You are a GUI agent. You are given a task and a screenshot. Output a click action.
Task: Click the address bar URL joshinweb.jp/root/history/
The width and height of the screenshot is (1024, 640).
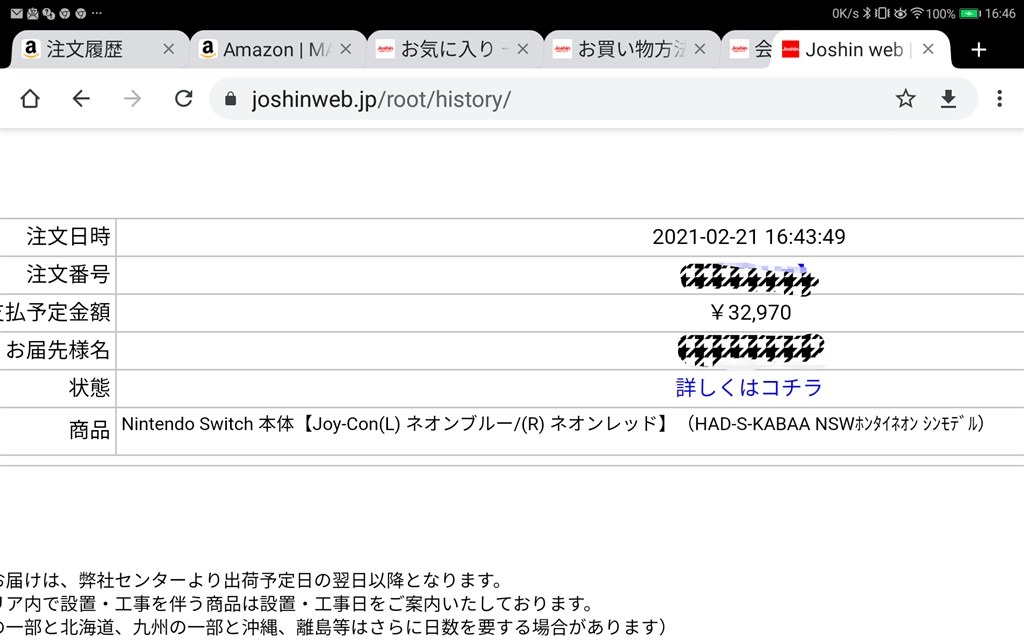coord(381,99)
